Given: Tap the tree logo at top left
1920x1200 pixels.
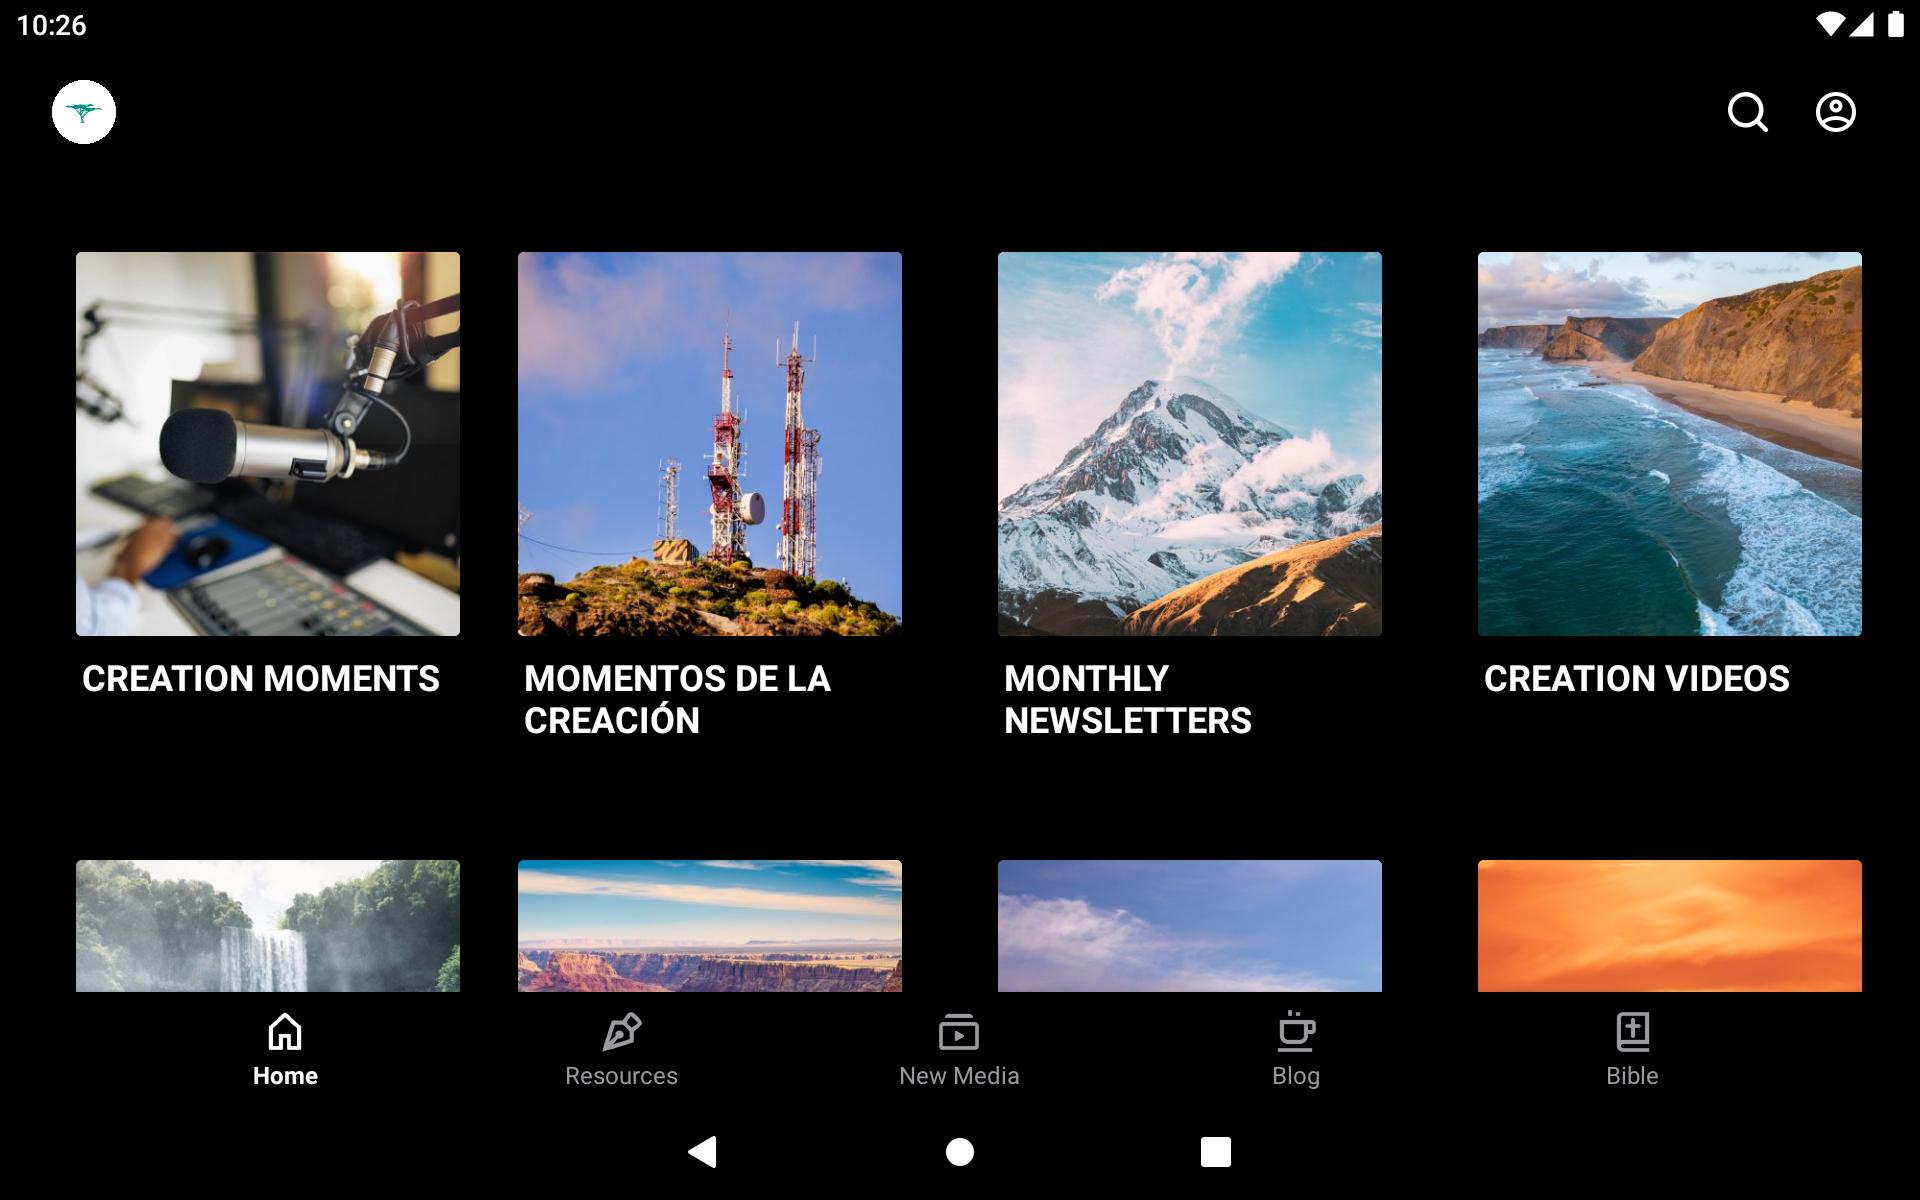Looking at the screenshot, I should pyautogui.click(x=84, y=112).
